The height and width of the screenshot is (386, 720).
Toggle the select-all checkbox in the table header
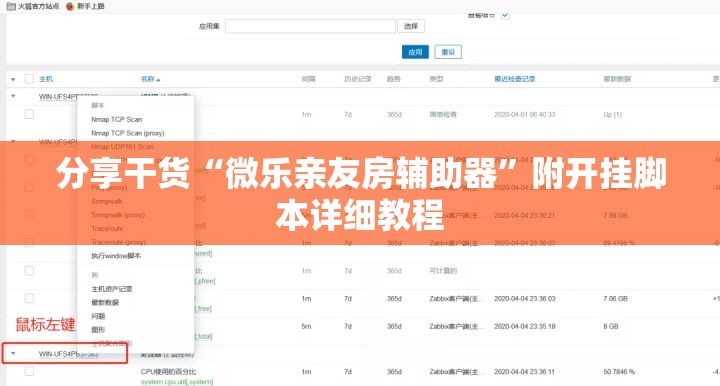(x=29, y=79)
